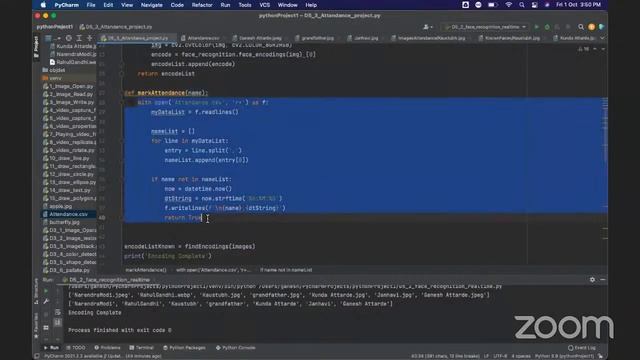Open the Project view selector dropdown
Image resolution: width=640 pixels, height=360 pixels.
click(x=52, y=38)
